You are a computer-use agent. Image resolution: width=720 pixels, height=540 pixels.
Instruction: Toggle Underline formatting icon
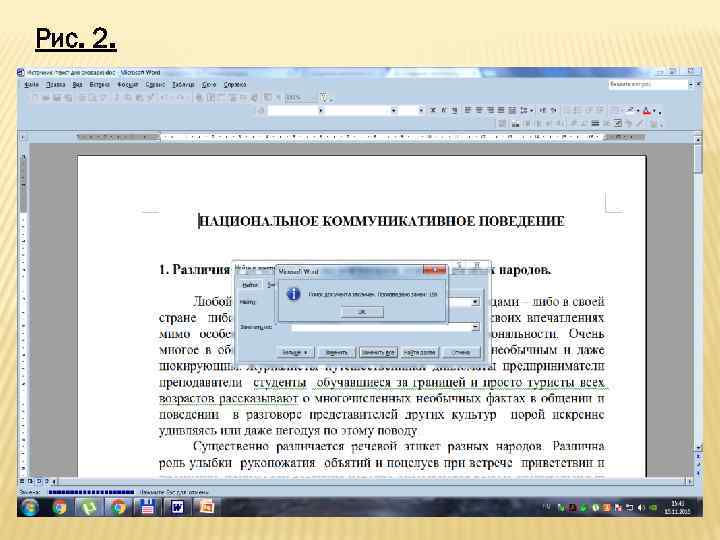click(x=455, y=110)
